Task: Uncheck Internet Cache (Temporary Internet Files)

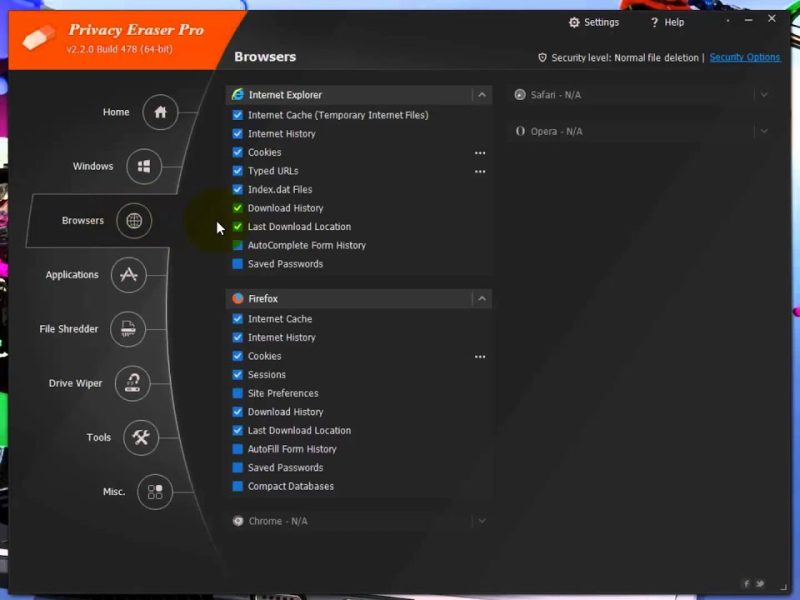Action: [237, 115]
